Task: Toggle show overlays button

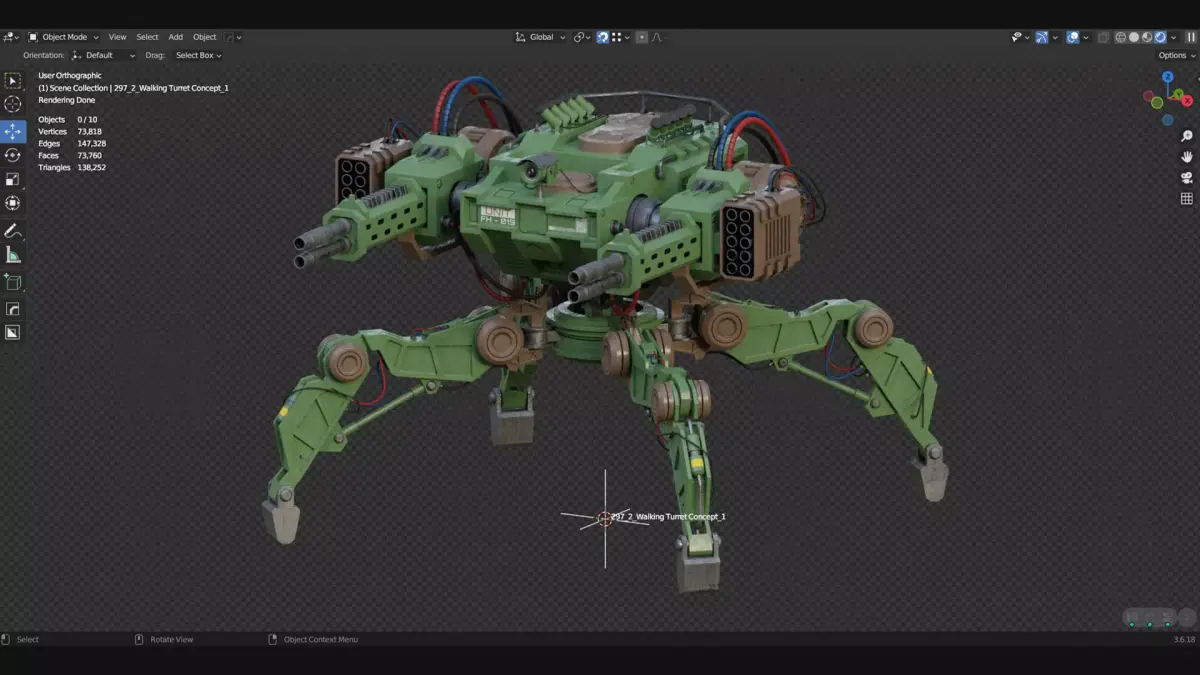Action: click(1073, 37)
